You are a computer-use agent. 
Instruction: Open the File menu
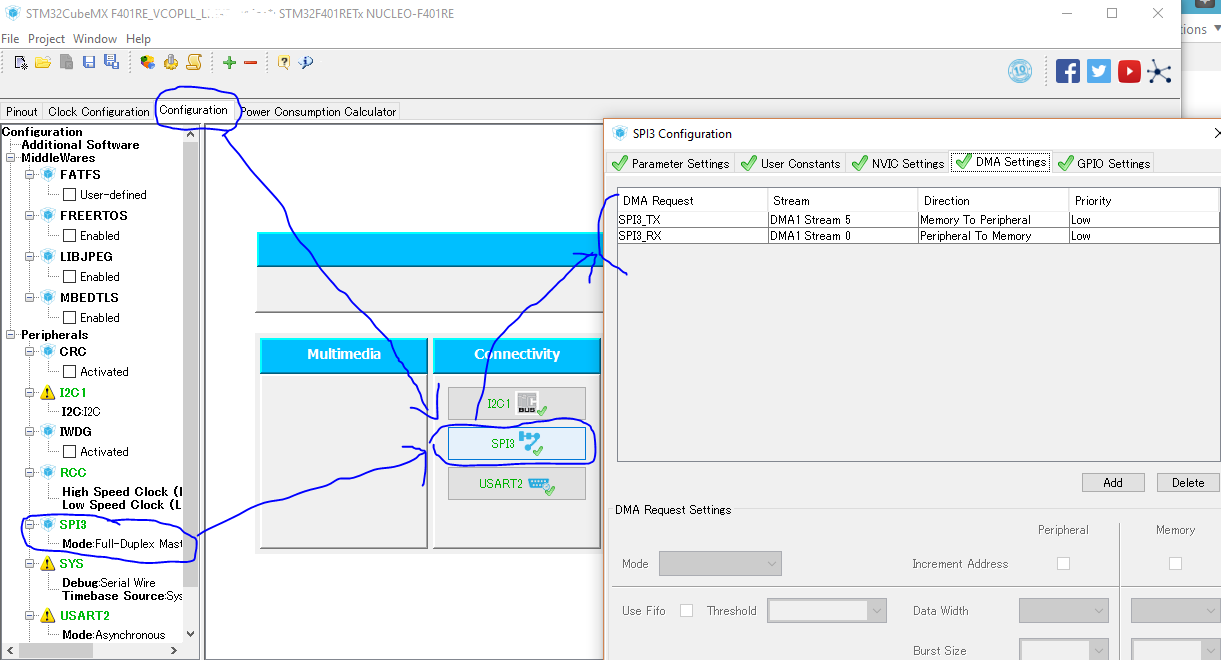click(x=10, y=38)
